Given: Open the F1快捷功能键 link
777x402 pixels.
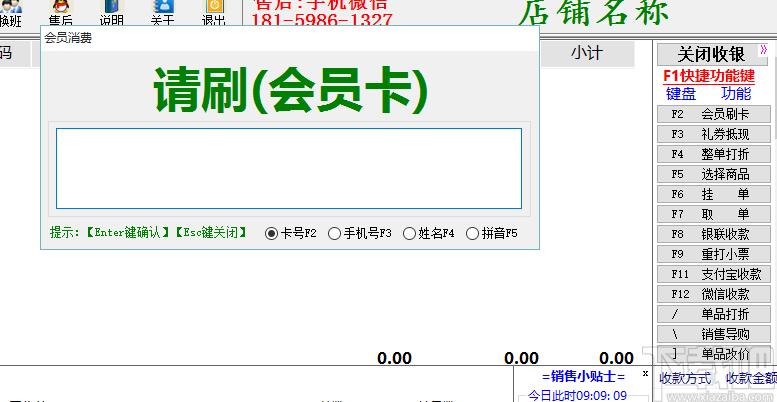Looking at the screenshot, I should pyautogui.click(x=709, y=76).
